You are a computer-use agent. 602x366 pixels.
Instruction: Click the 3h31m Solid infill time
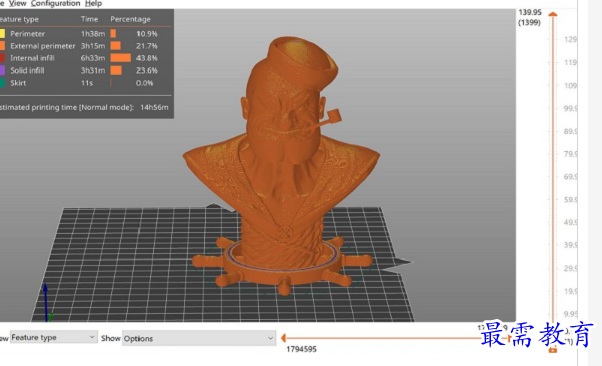click(93, 71)
